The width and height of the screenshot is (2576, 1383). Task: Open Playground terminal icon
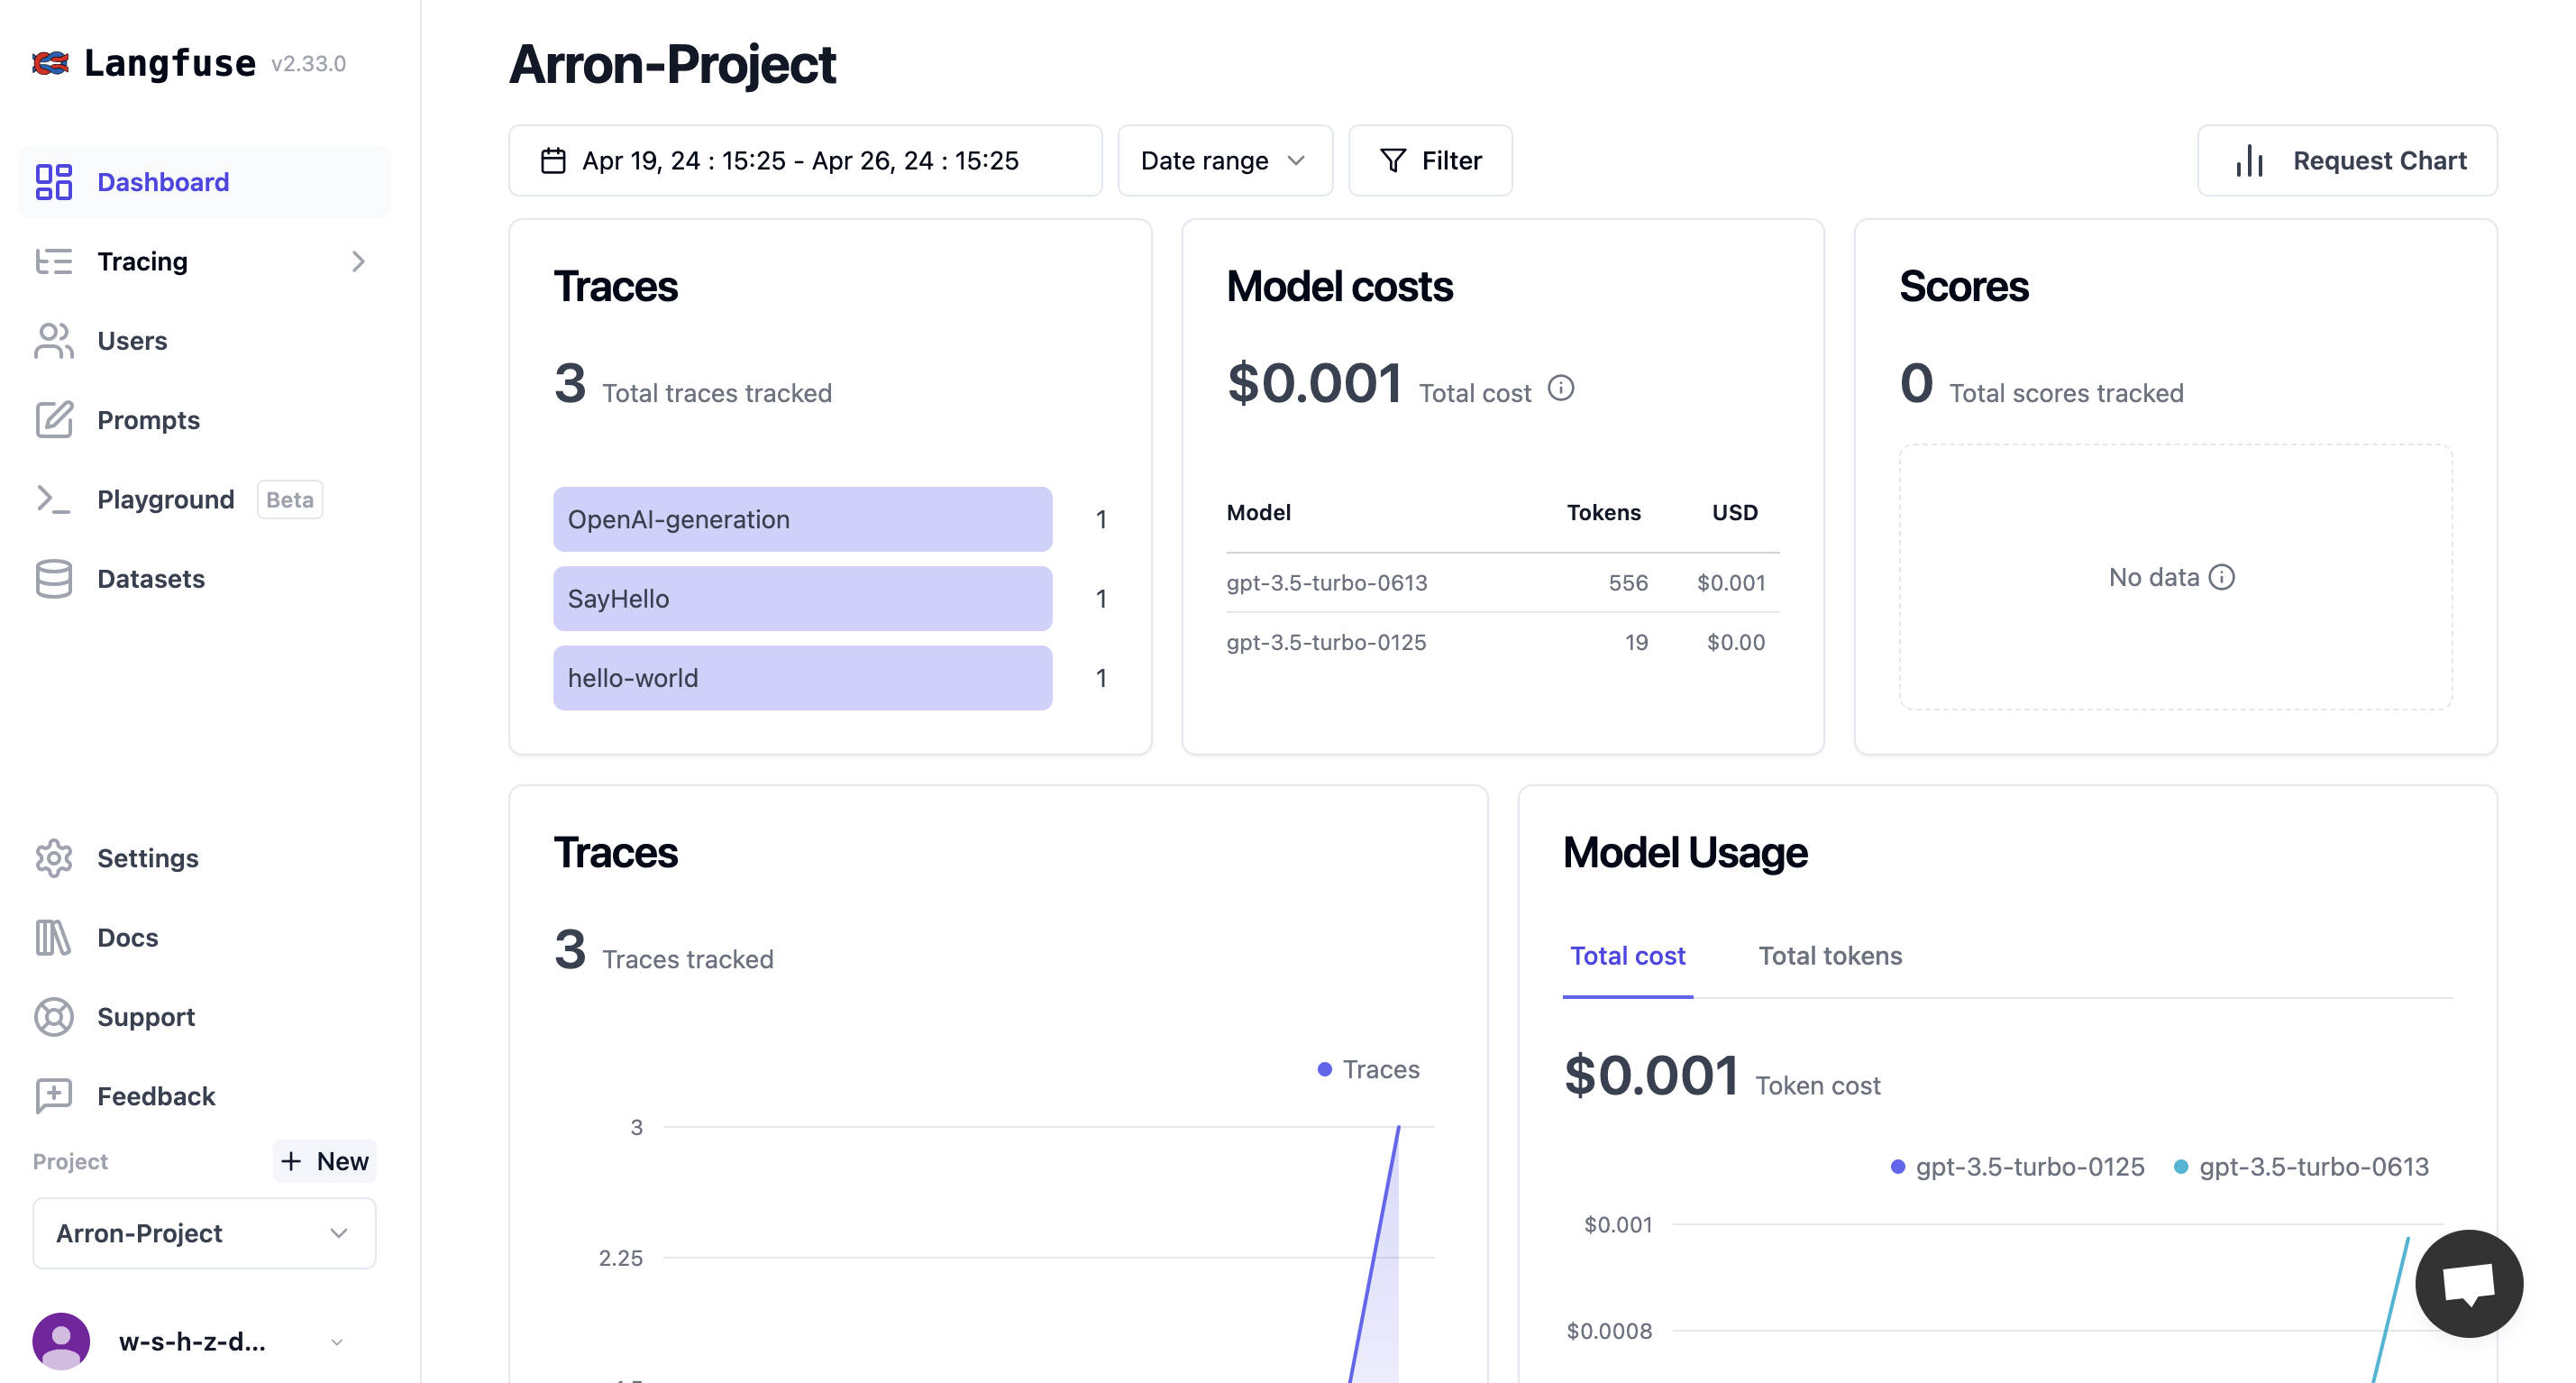54,499
